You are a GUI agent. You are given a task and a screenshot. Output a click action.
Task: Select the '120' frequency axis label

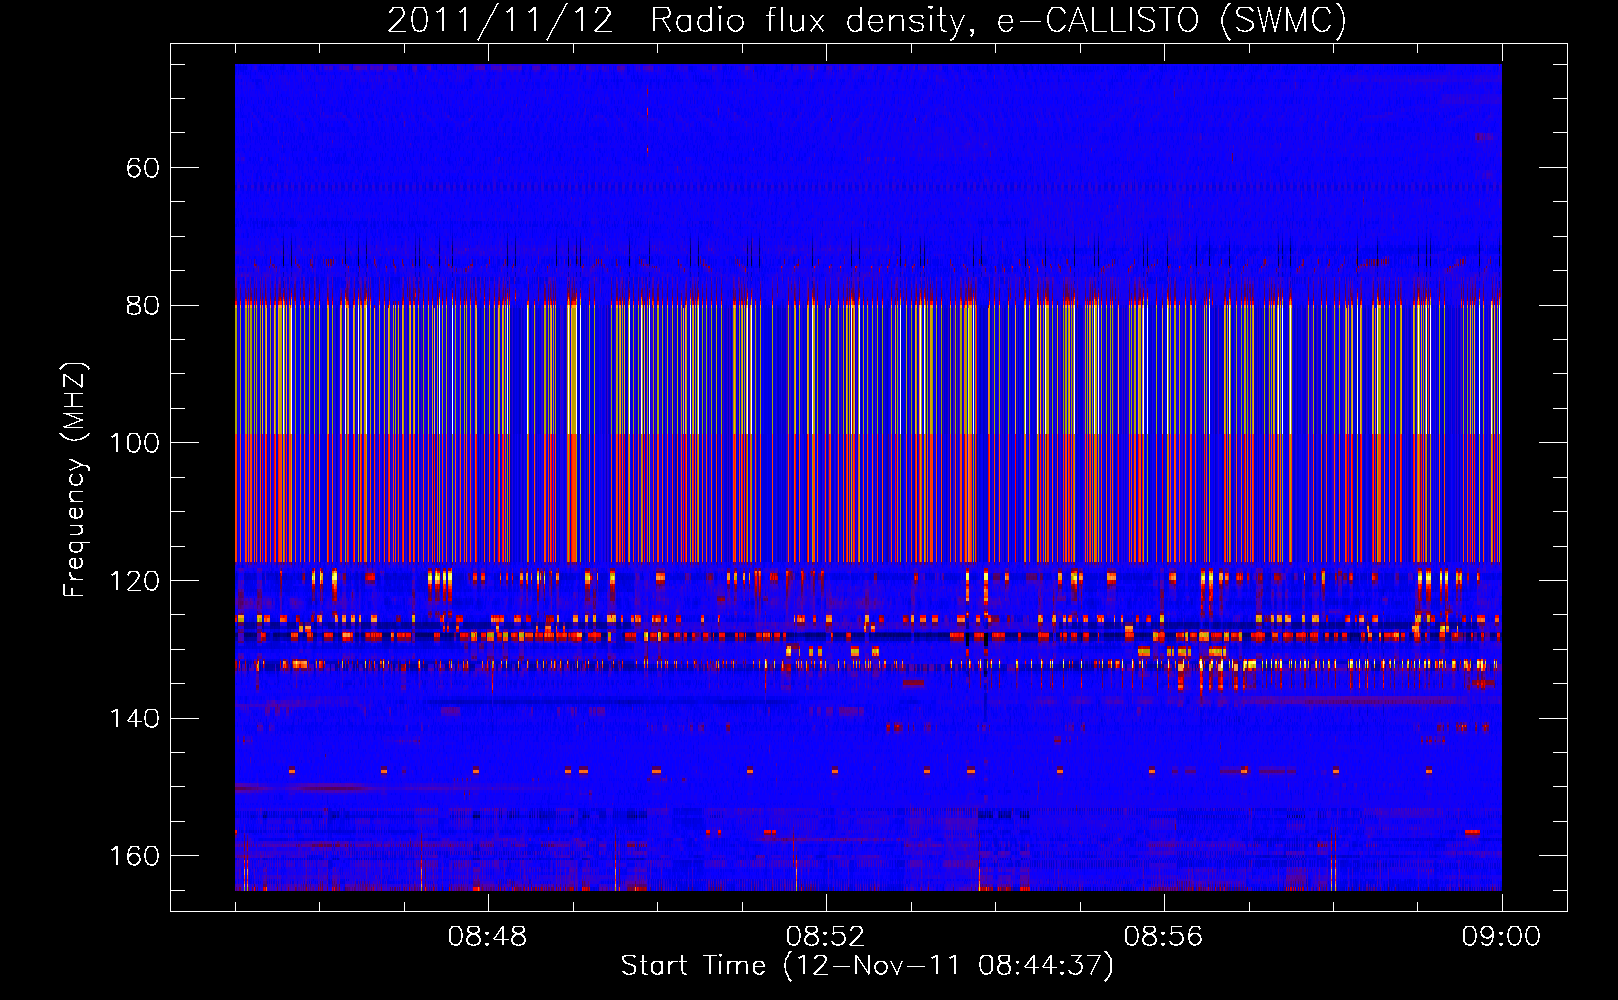coord(135,581)
